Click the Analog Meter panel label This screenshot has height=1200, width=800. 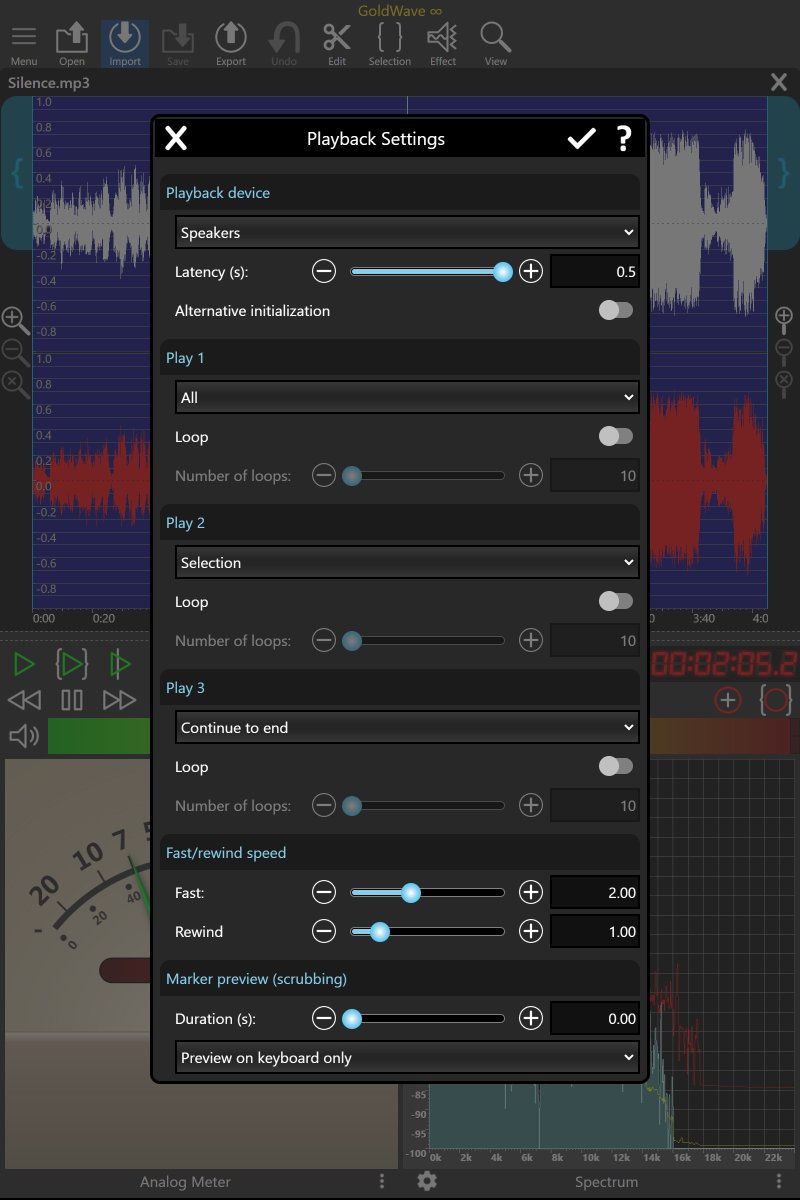coord(185,1181)
